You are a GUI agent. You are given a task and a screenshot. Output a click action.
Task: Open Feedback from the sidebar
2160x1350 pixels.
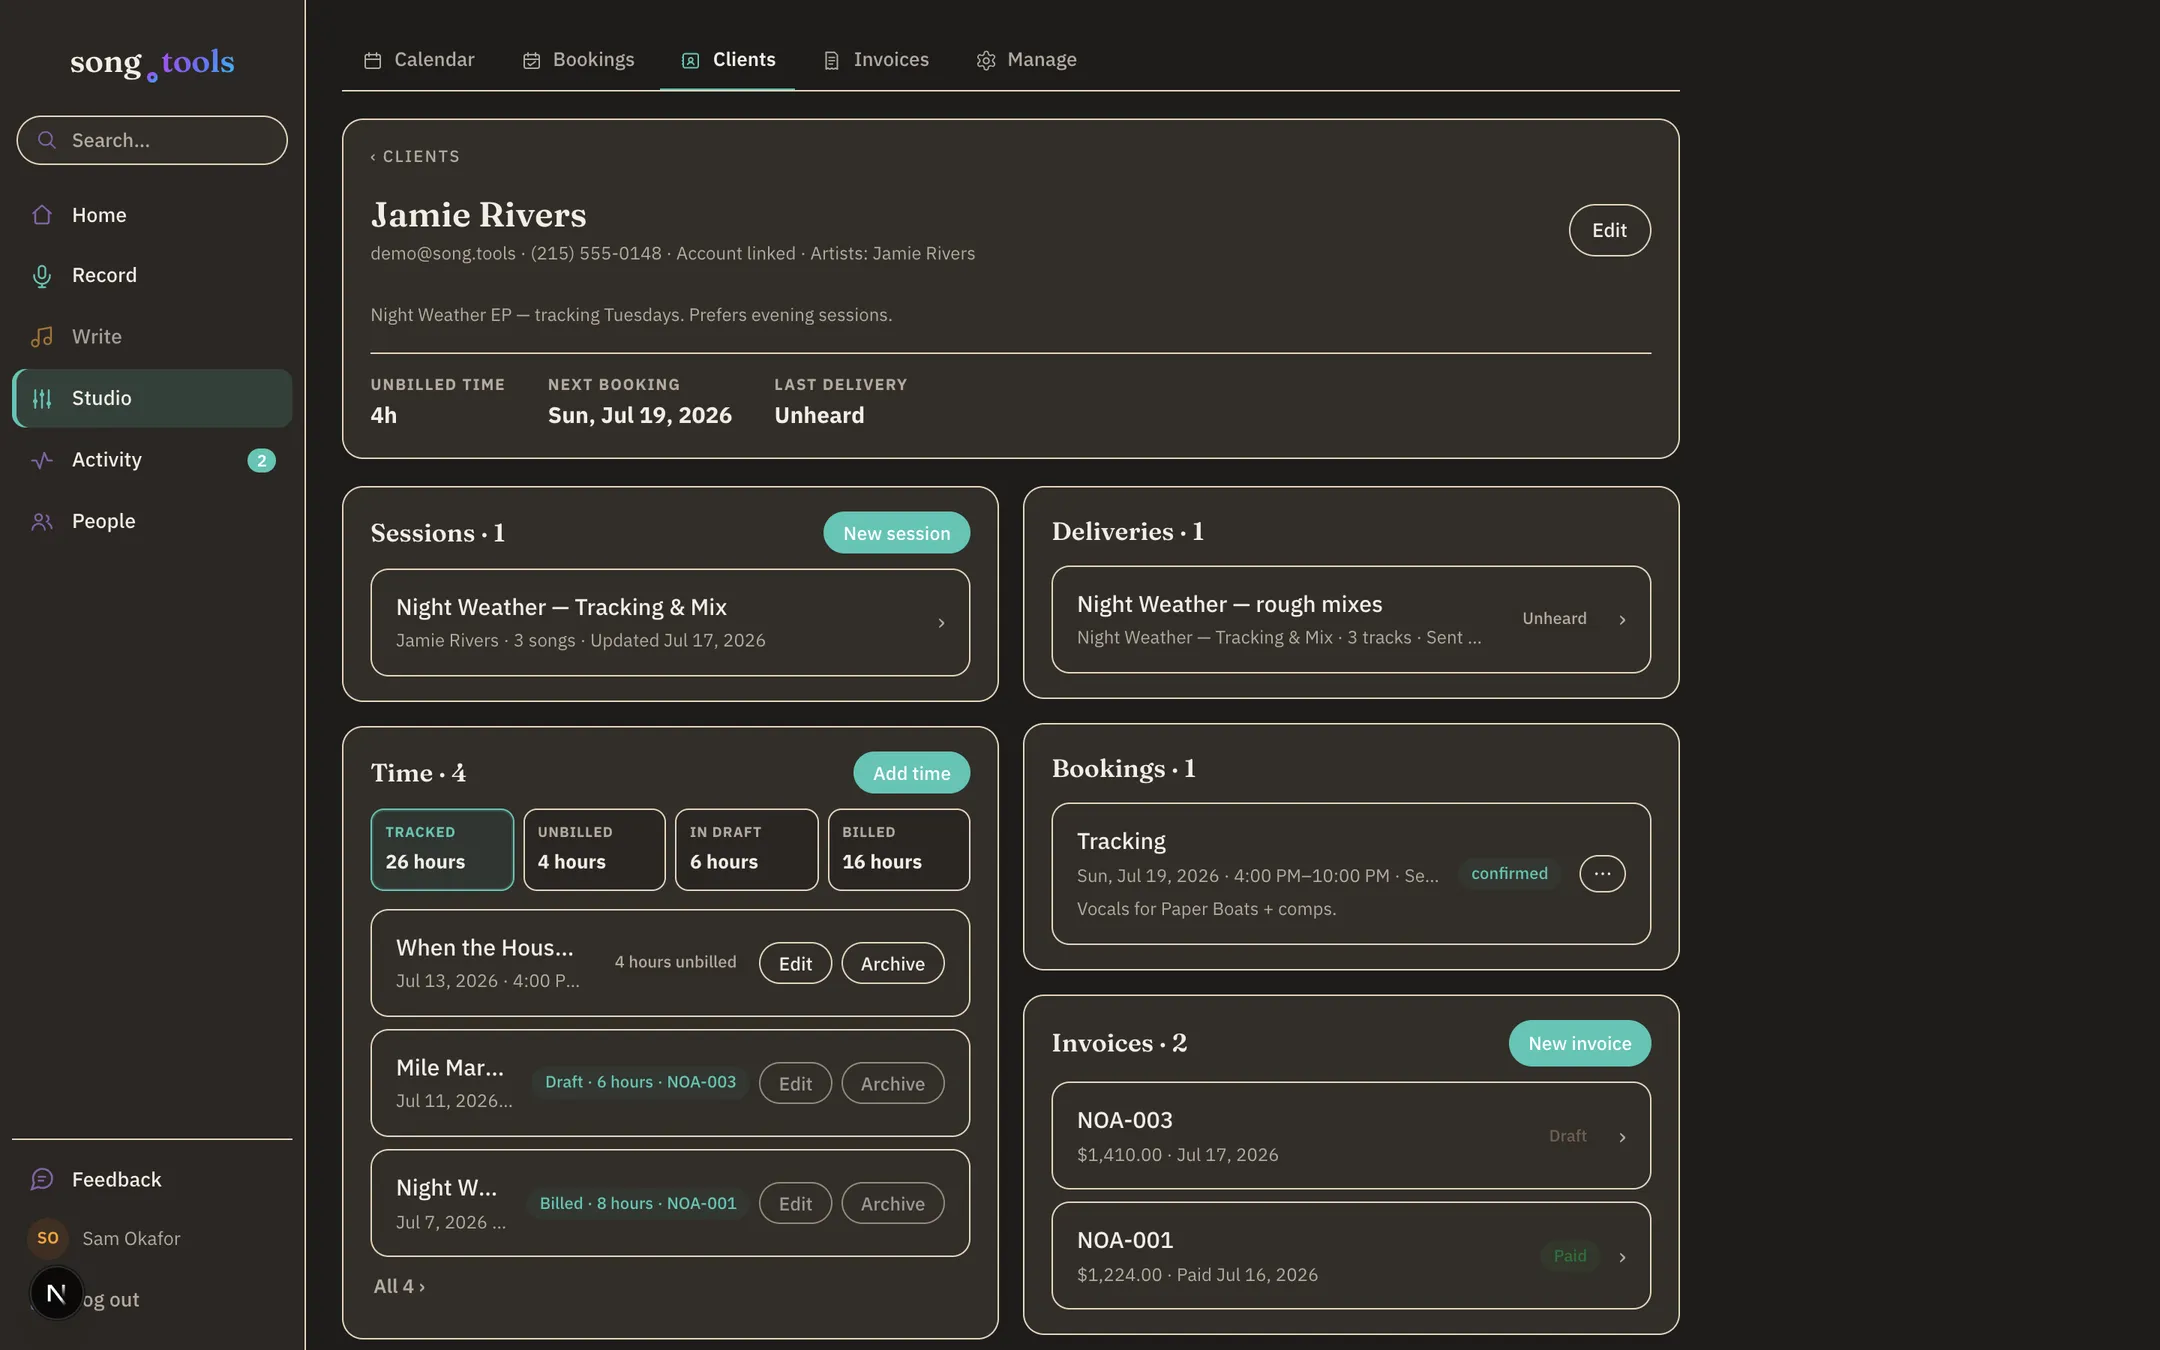[x=152, y=1179]
